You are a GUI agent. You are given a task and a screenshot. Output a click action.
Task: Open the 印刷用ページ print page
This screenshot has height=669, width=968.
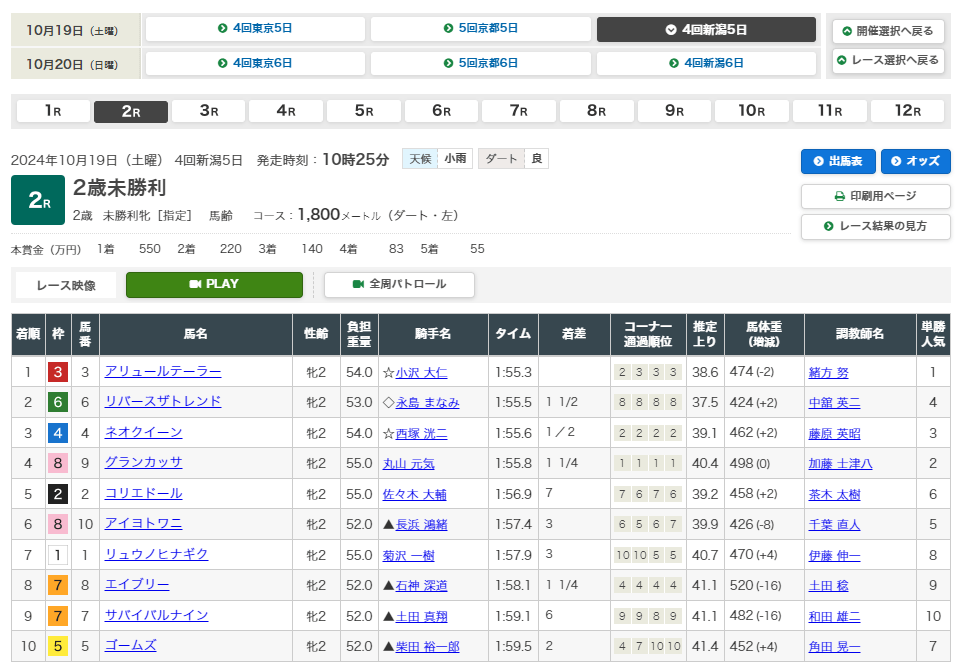click(x=875, y=196)
